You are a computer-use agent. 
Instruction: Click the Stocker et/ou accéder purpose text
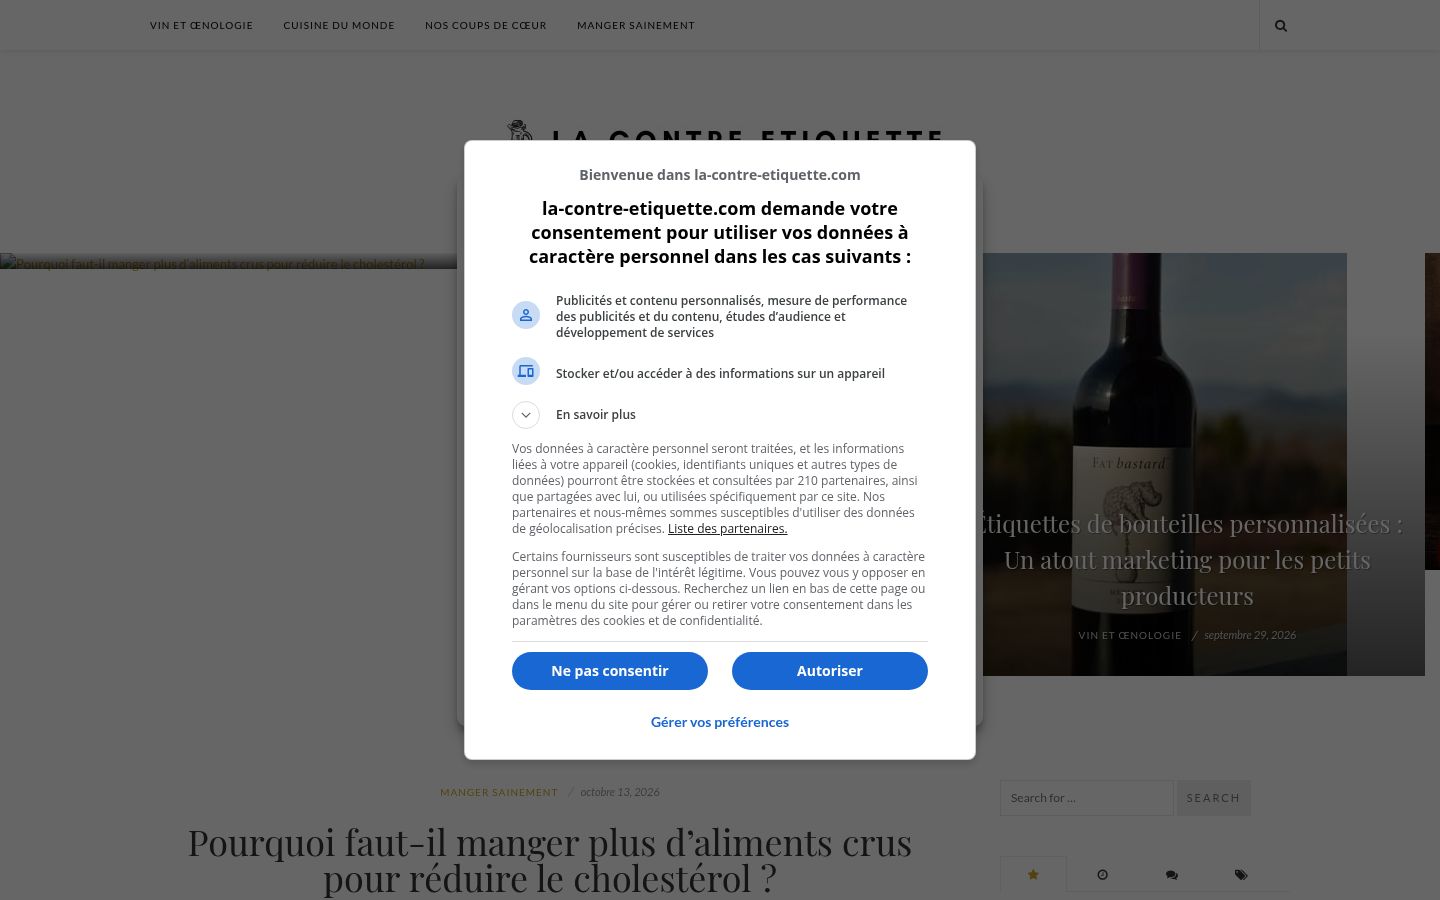720,374
